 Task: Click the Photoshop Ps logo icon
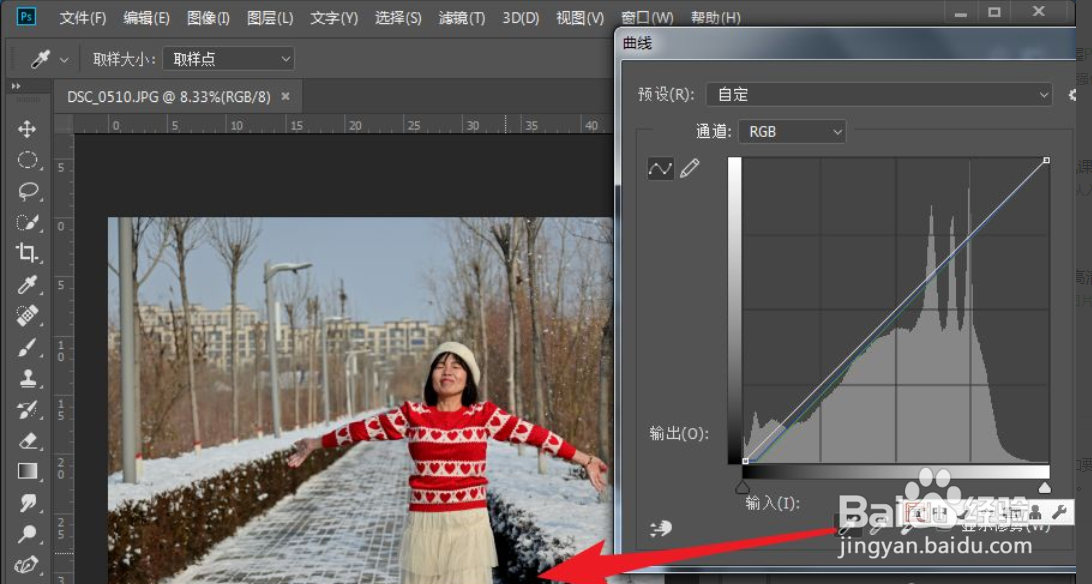26,16
